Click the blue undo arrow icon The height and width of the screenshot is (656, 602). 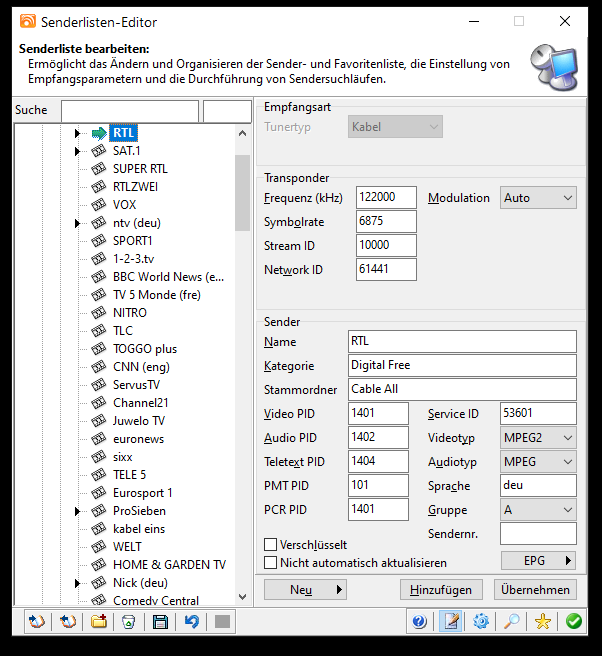191,622
